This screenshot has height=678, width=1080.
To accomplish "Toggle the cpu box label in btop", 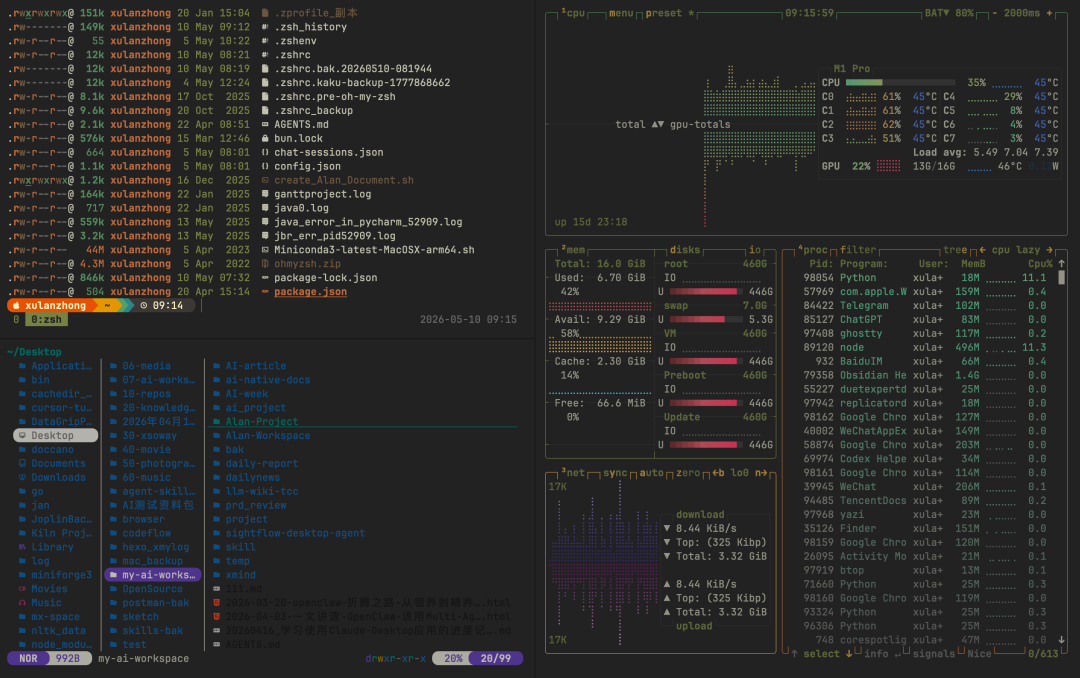I will point(572,13).
